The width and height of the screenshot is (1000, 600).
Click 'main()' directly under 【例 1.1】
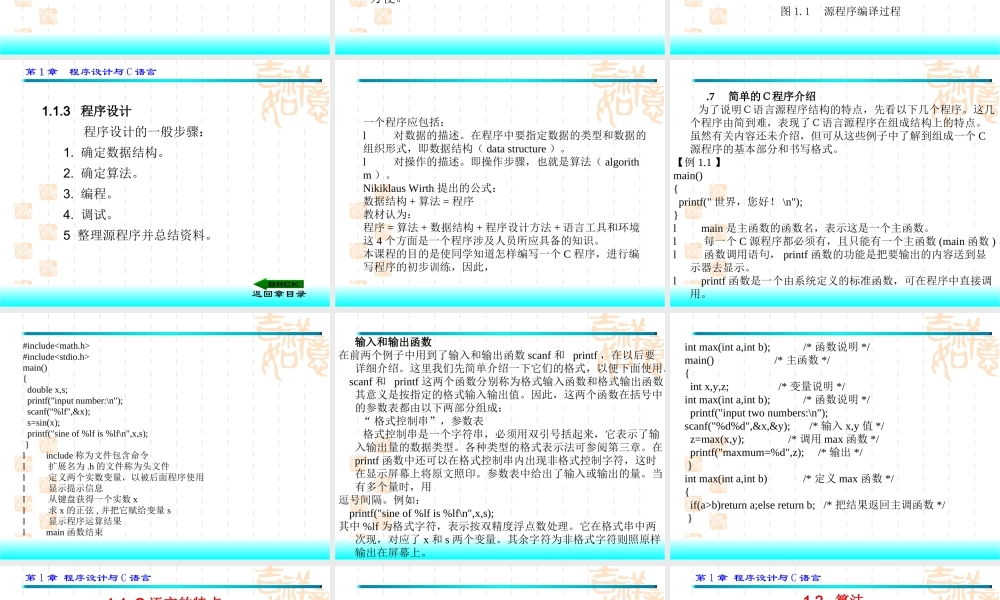click(x=688, y=175)
